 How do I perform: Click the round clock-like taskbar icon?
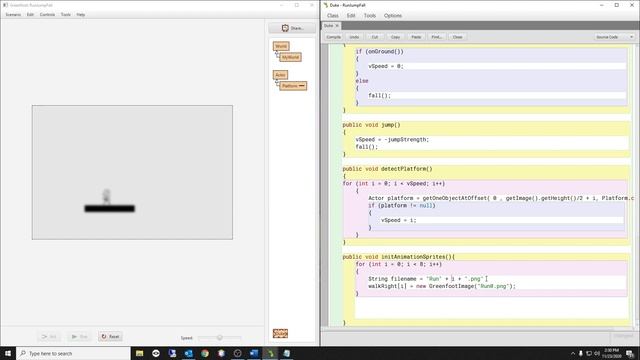click(238, 353)
